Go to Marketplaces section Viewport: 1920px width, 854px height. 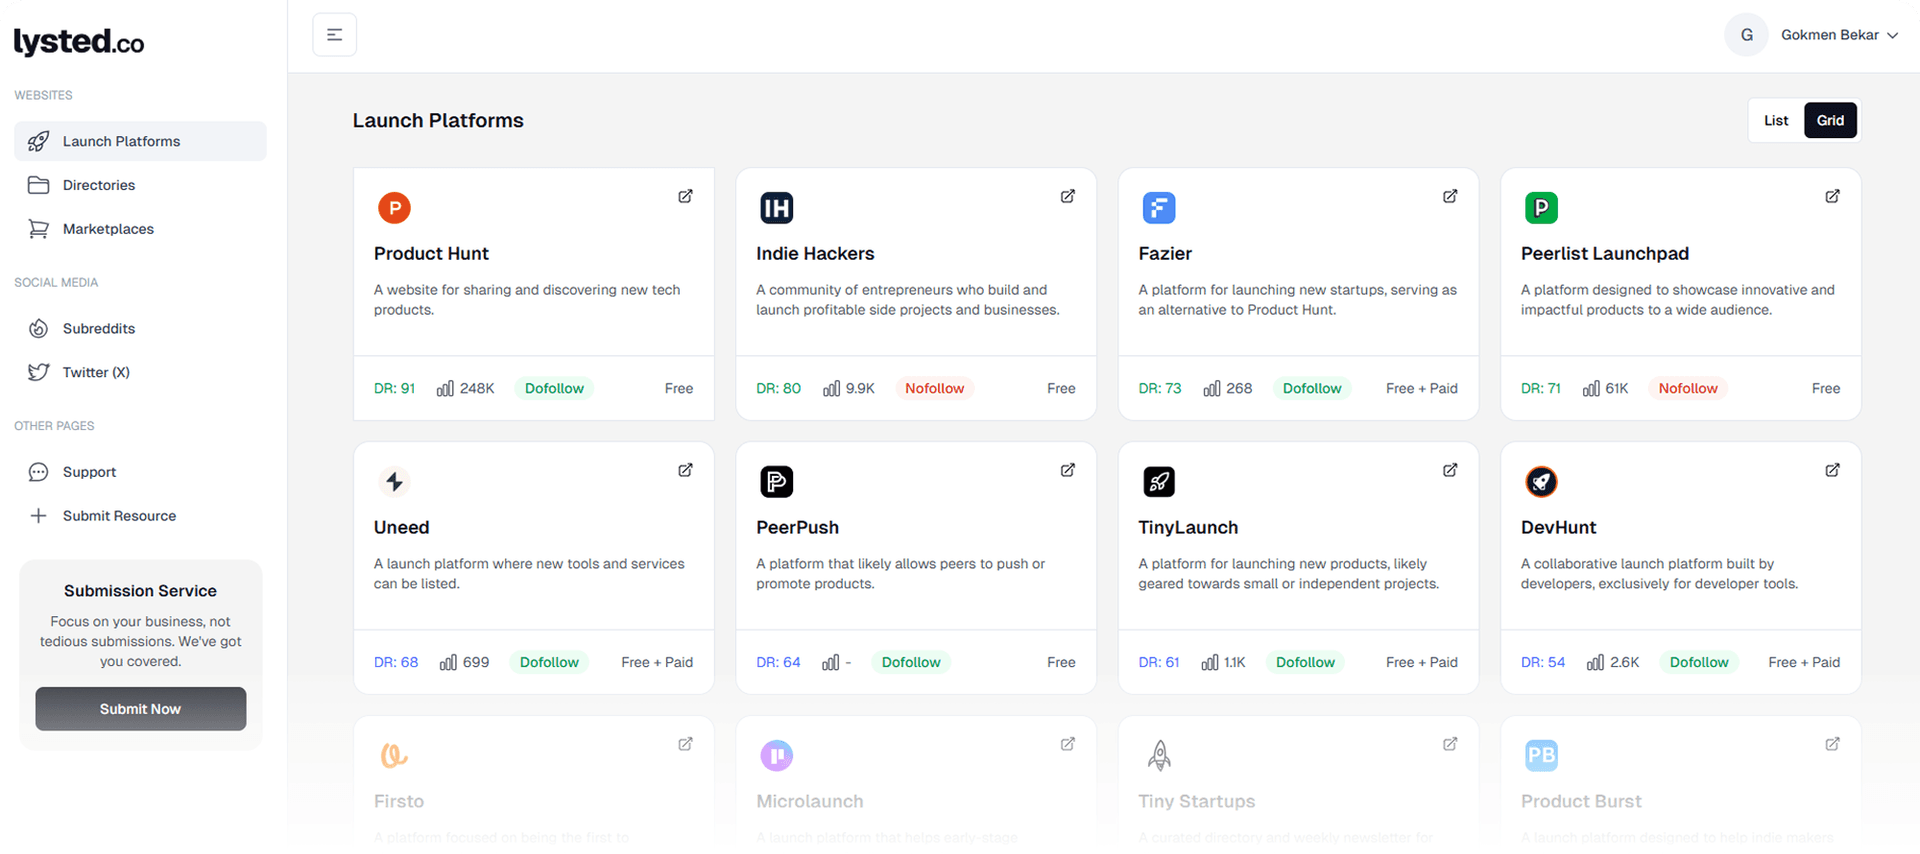pos(108,229)
